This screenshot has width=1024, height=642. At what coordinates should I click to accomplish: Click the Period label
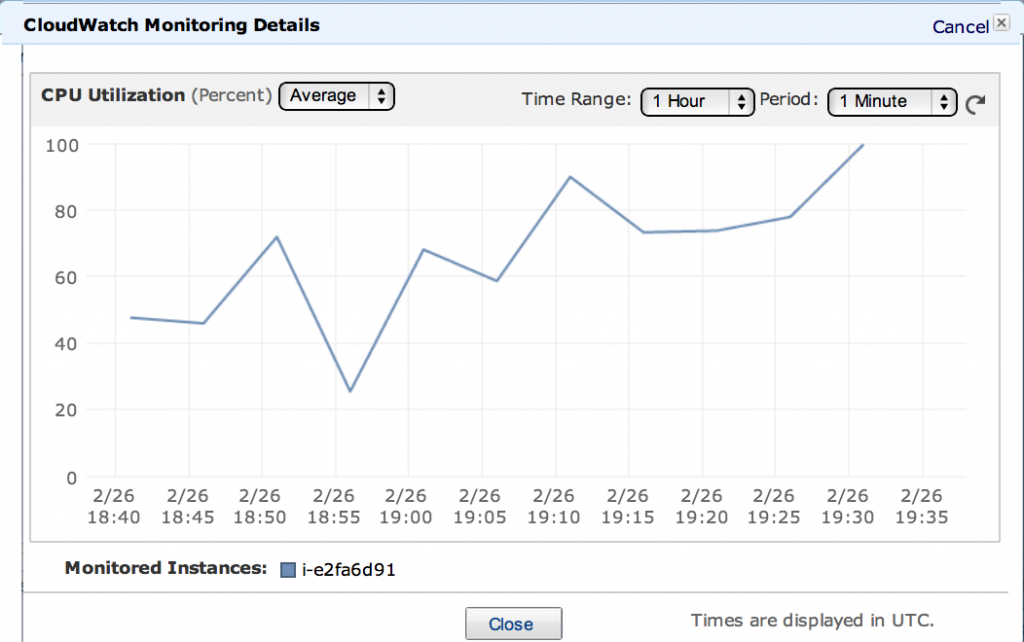(788, 99)
